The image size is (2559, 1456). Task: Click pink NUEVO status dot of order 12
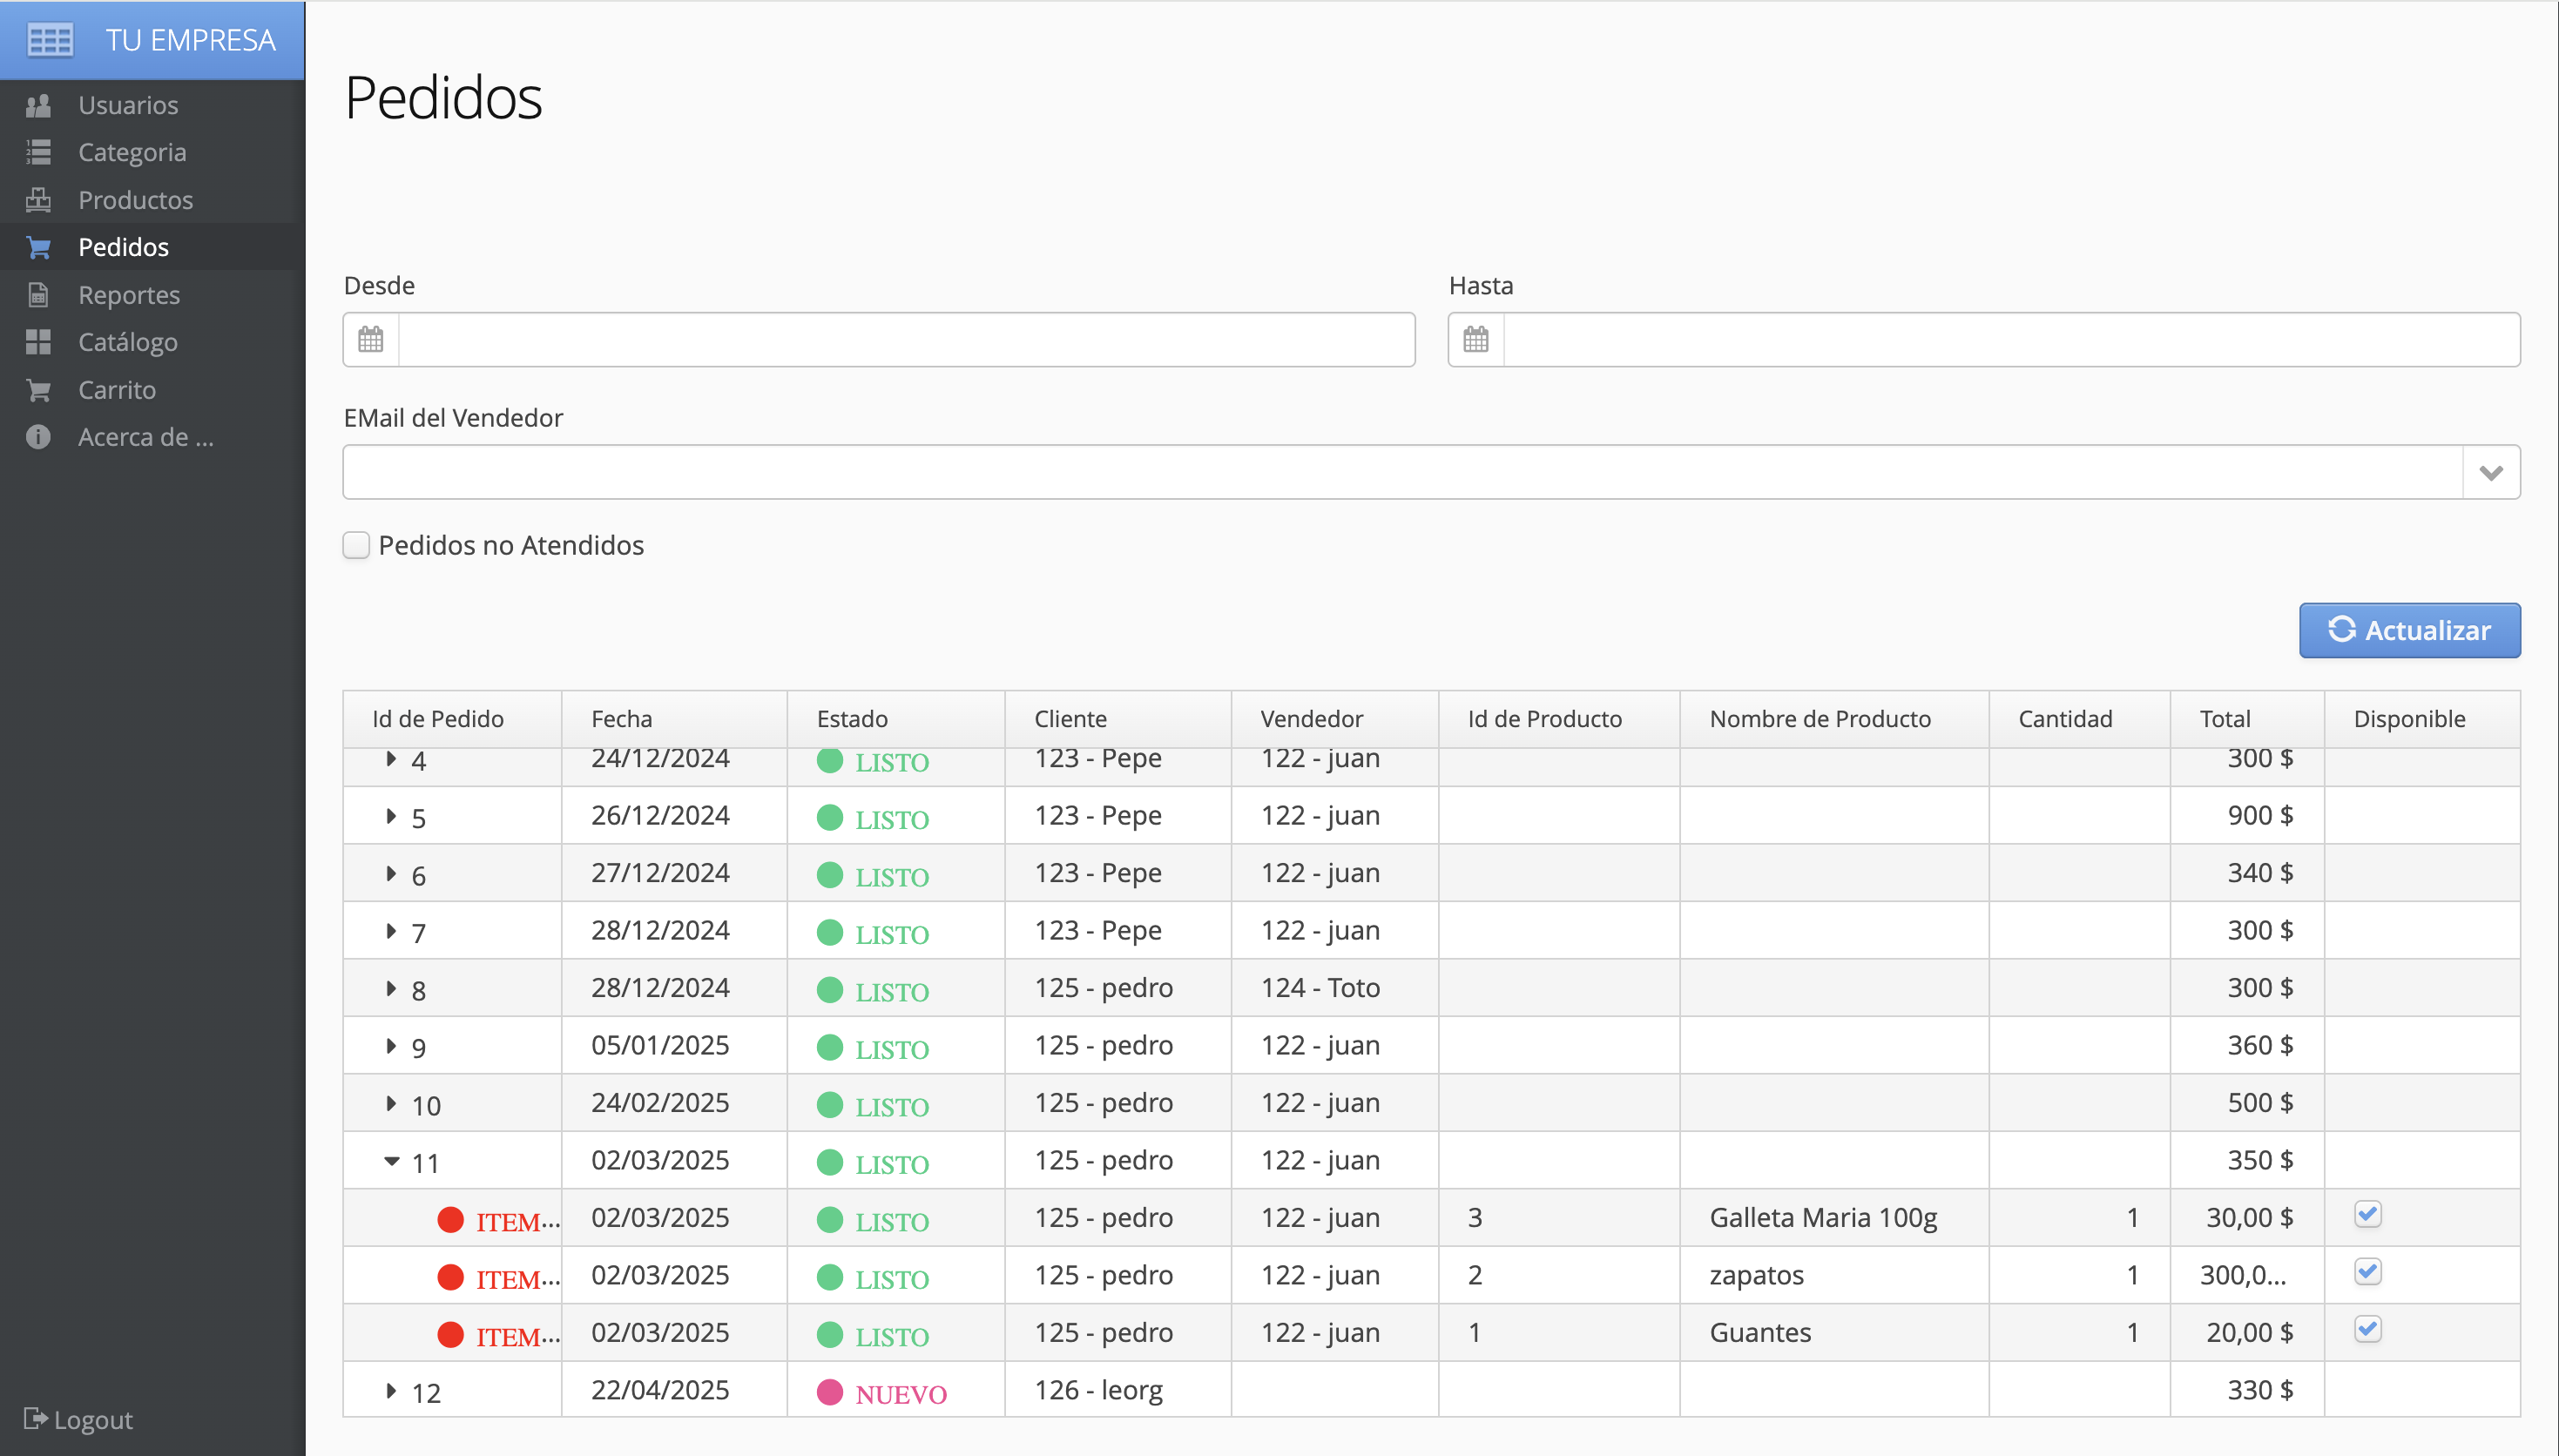[830, 1392]
